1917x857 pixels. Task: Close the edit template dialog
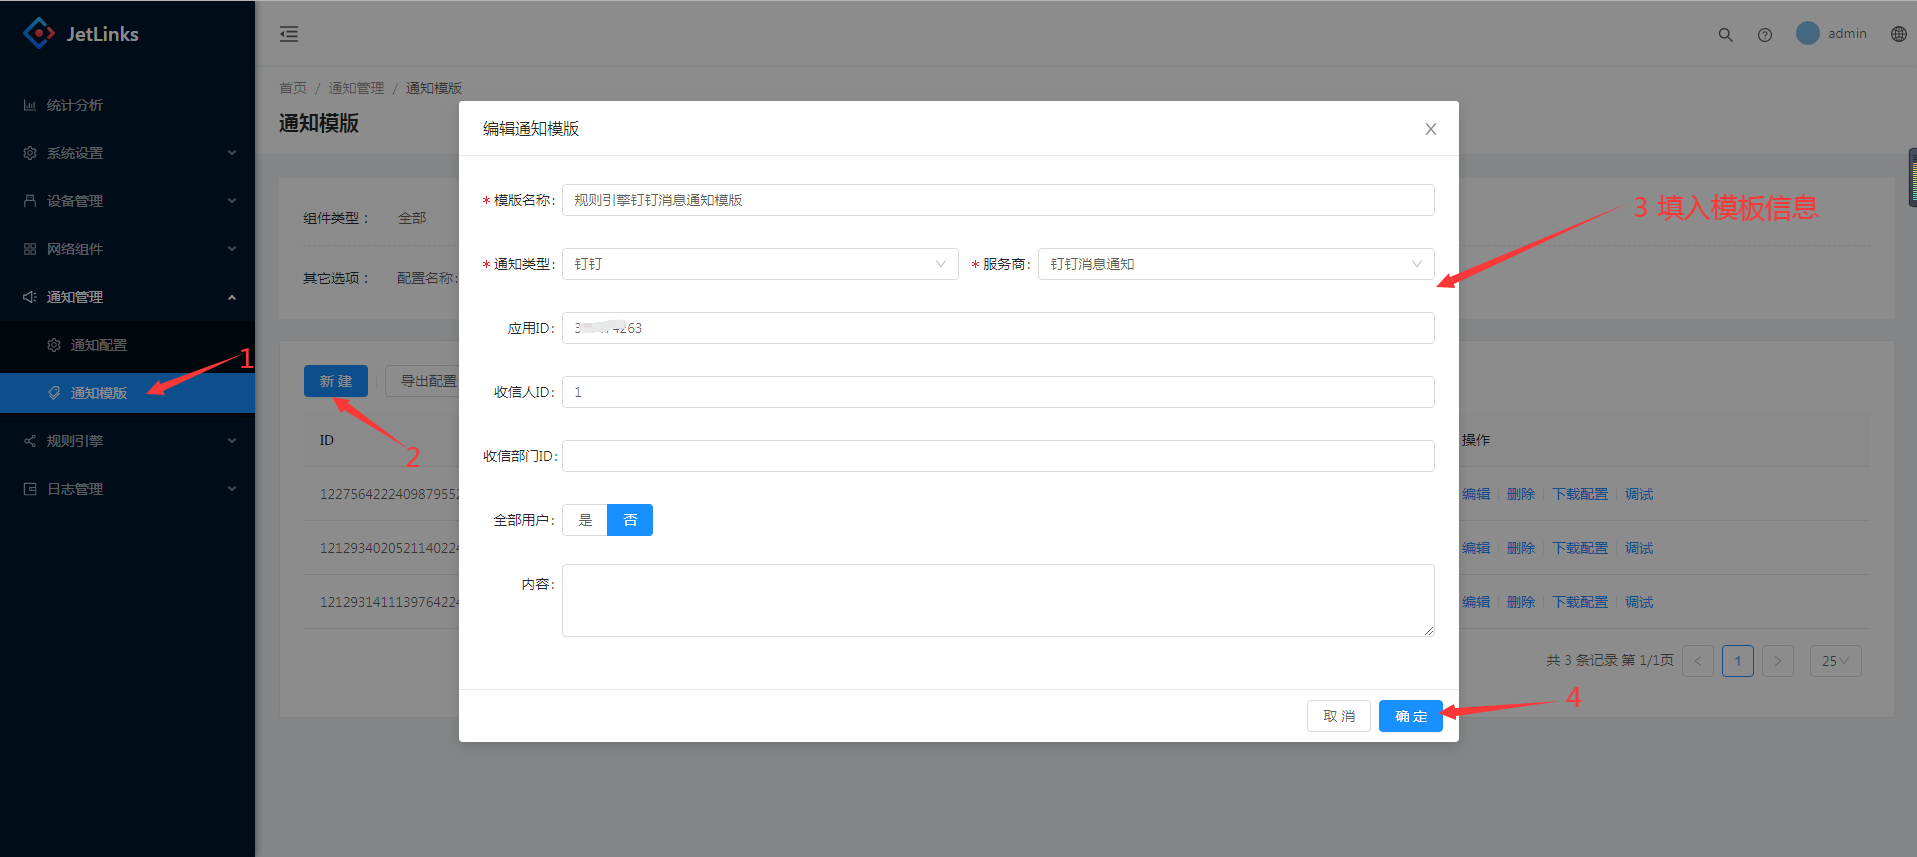tap(1430, 129)
